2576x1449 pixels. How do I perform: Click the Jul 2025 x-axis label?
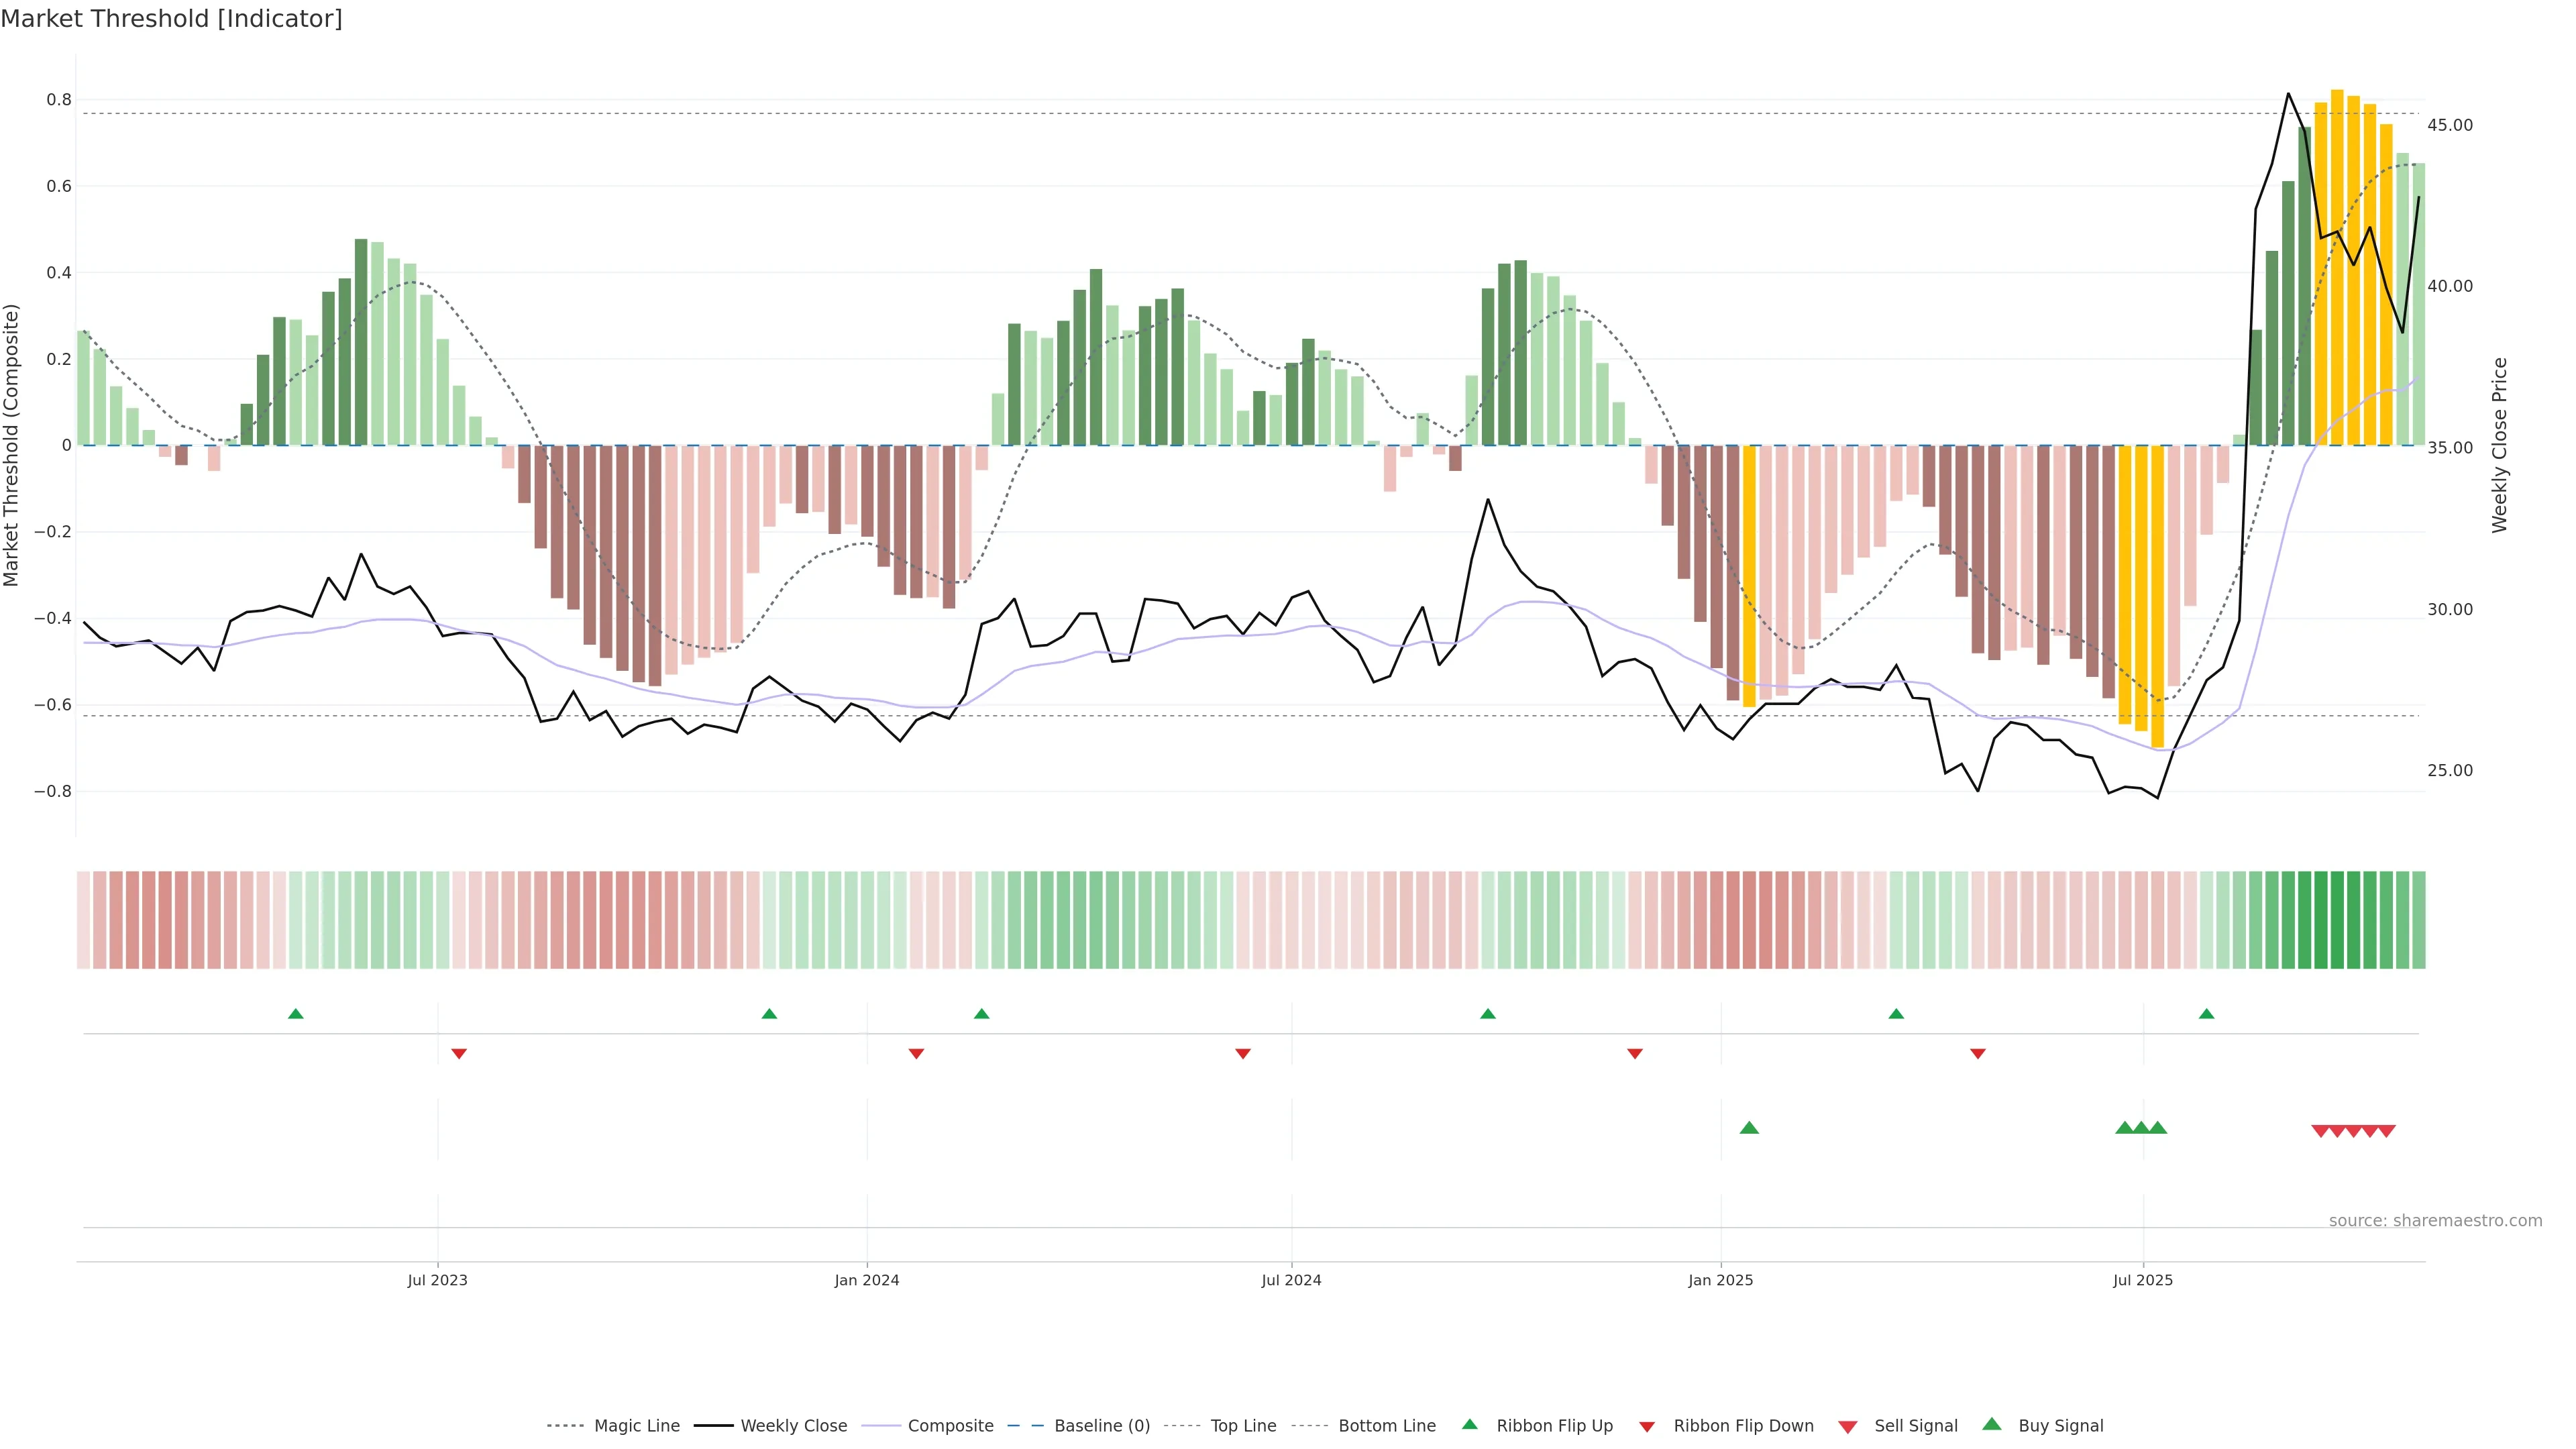[2142, 1280]
